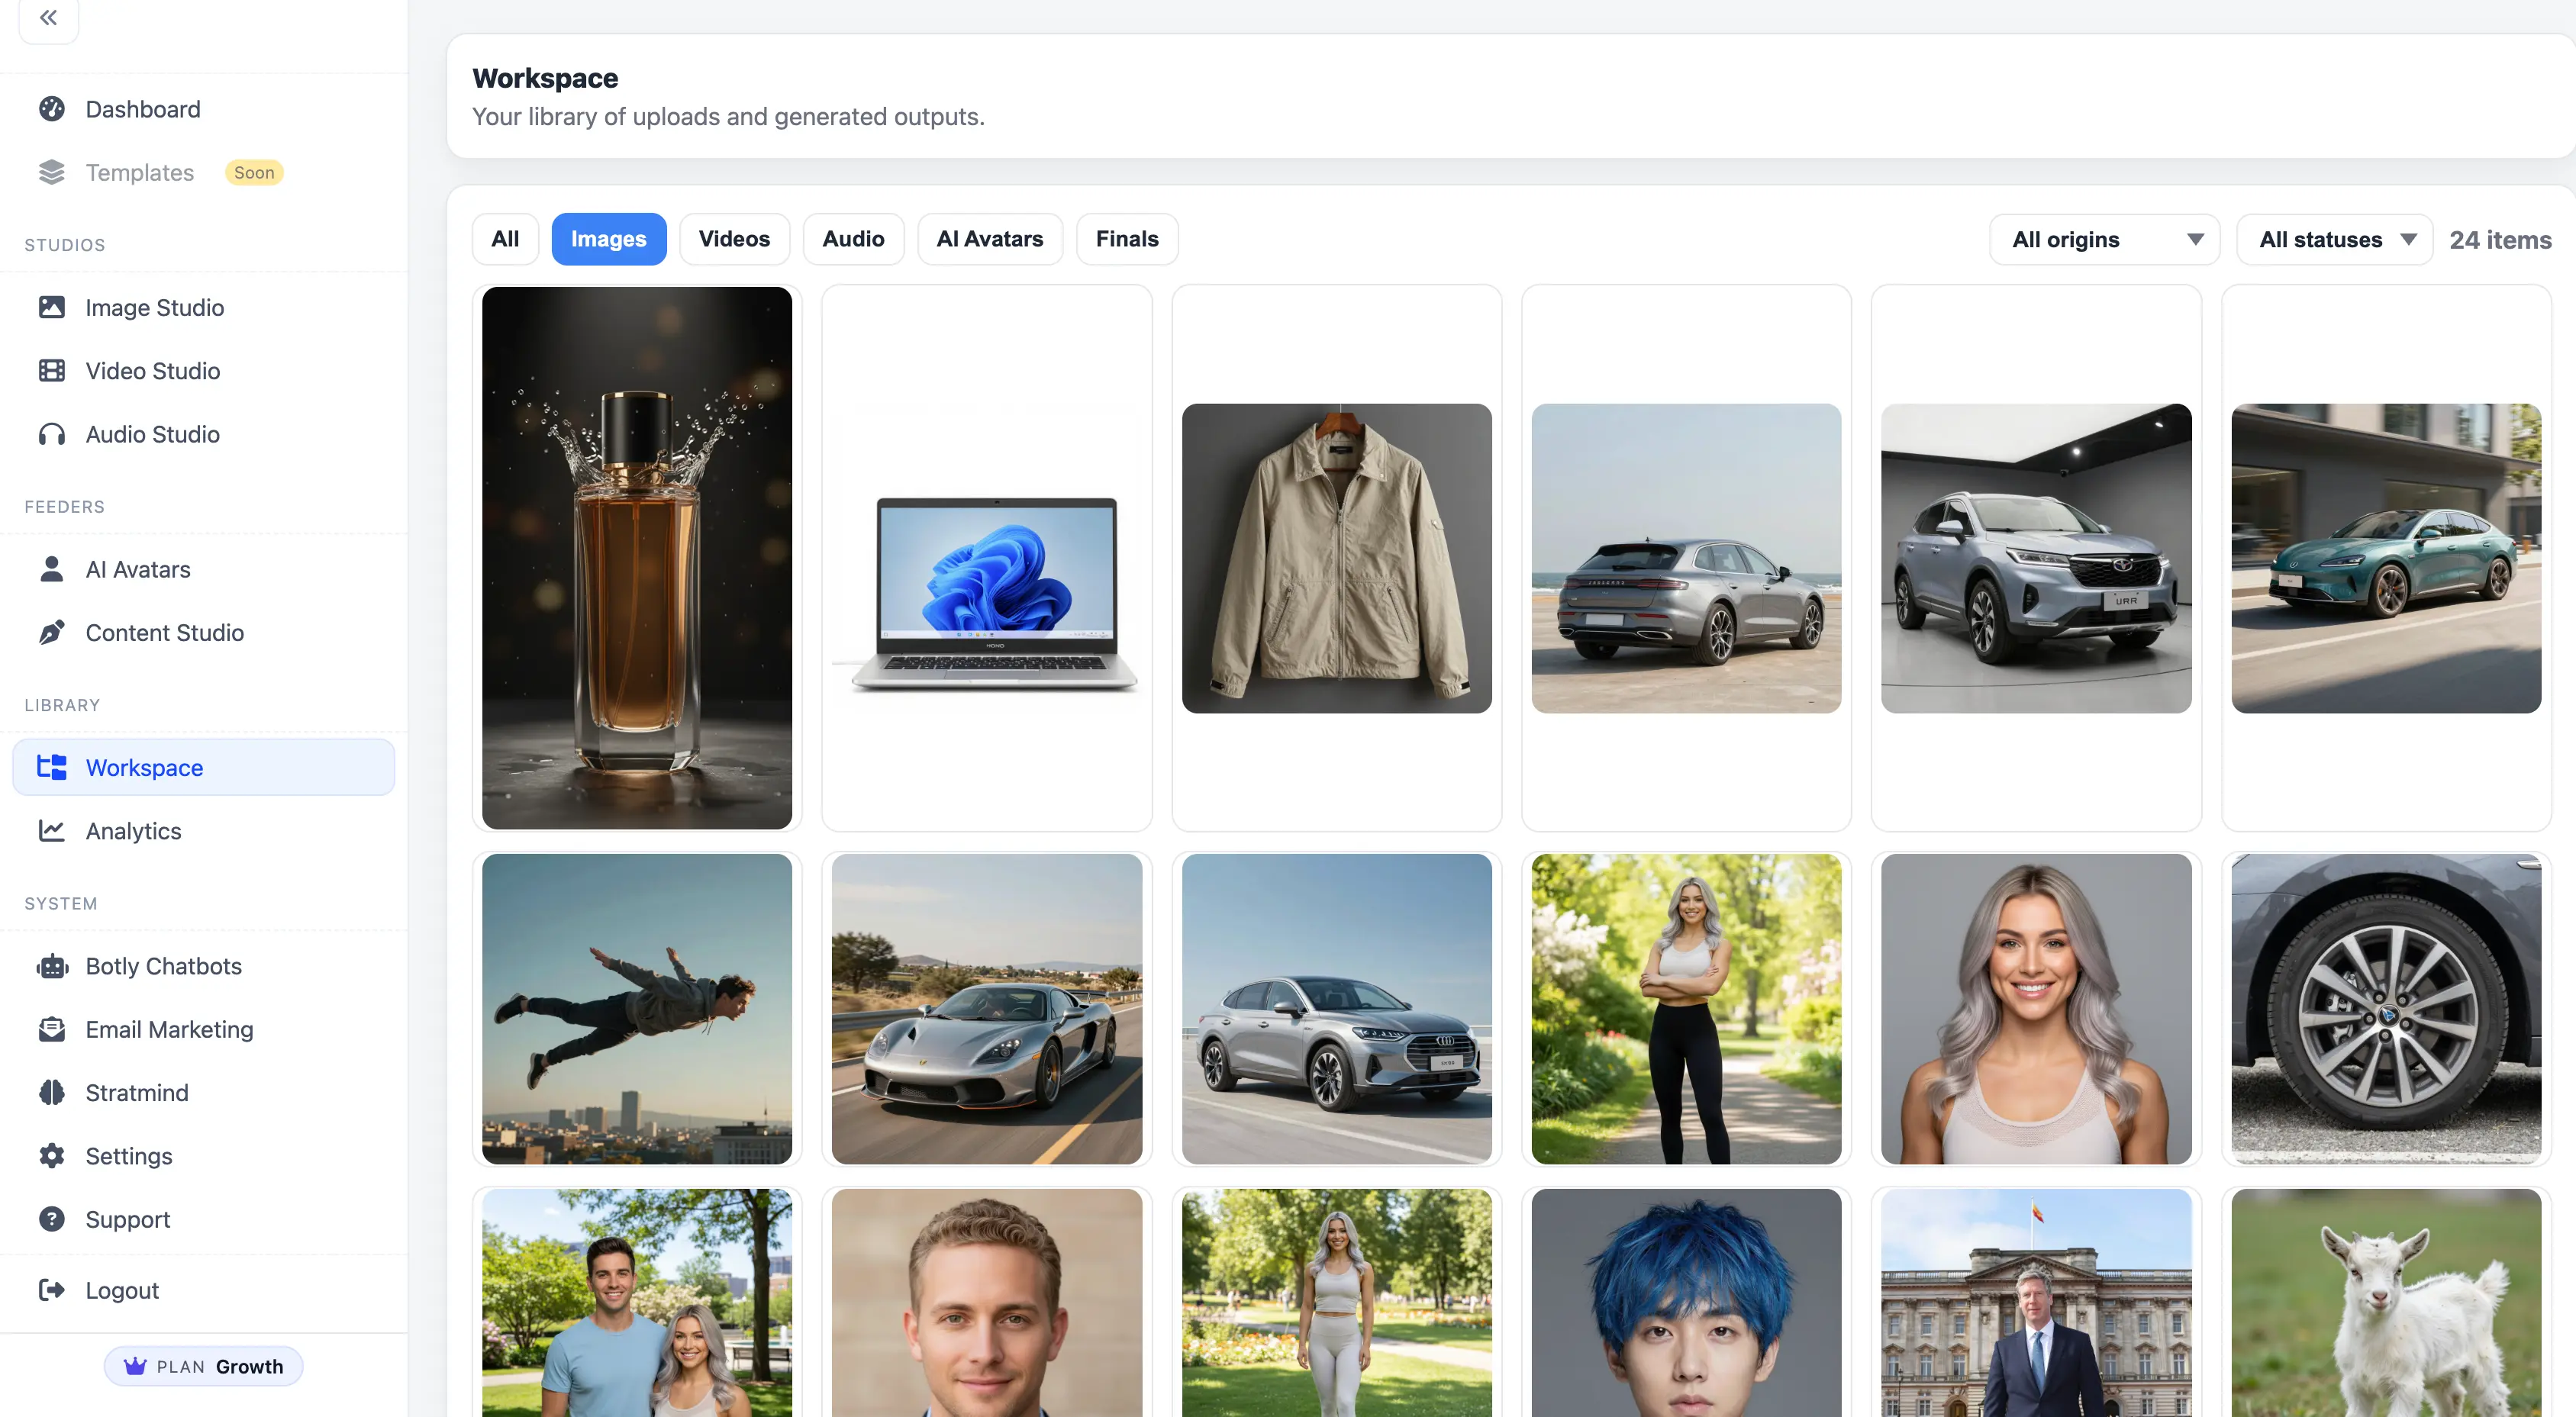This screenshot has height=1417, width=2576.
Task: Open Email Marketing
Action: 169,1029
